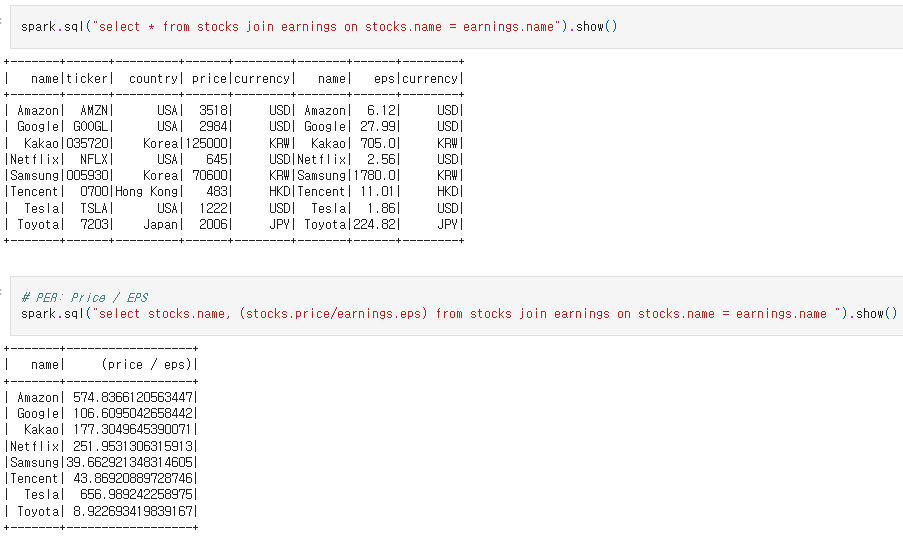This screenshot has height=538, width=903.
Task: Click the price value '3518'
Action: pyautogui.click(x=214, y=111)
